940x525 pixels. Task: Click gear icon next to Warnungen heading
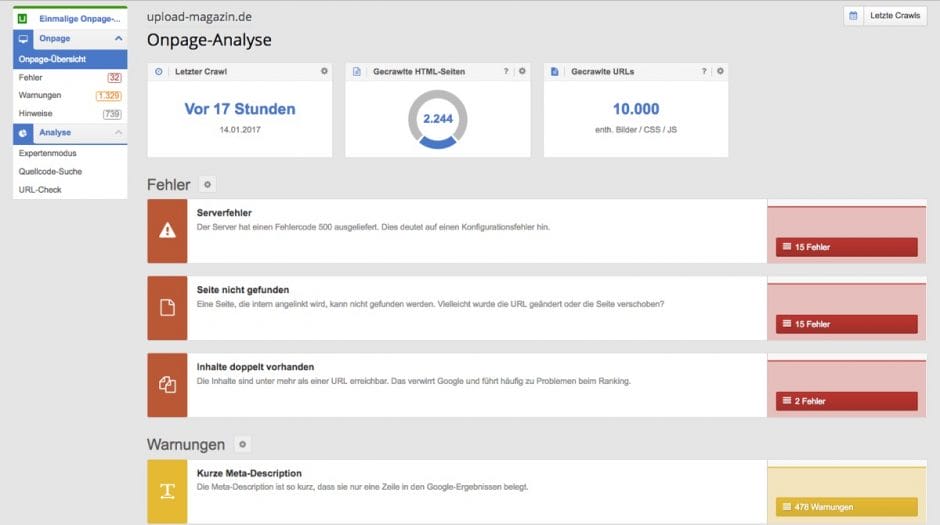click(242, 444)
